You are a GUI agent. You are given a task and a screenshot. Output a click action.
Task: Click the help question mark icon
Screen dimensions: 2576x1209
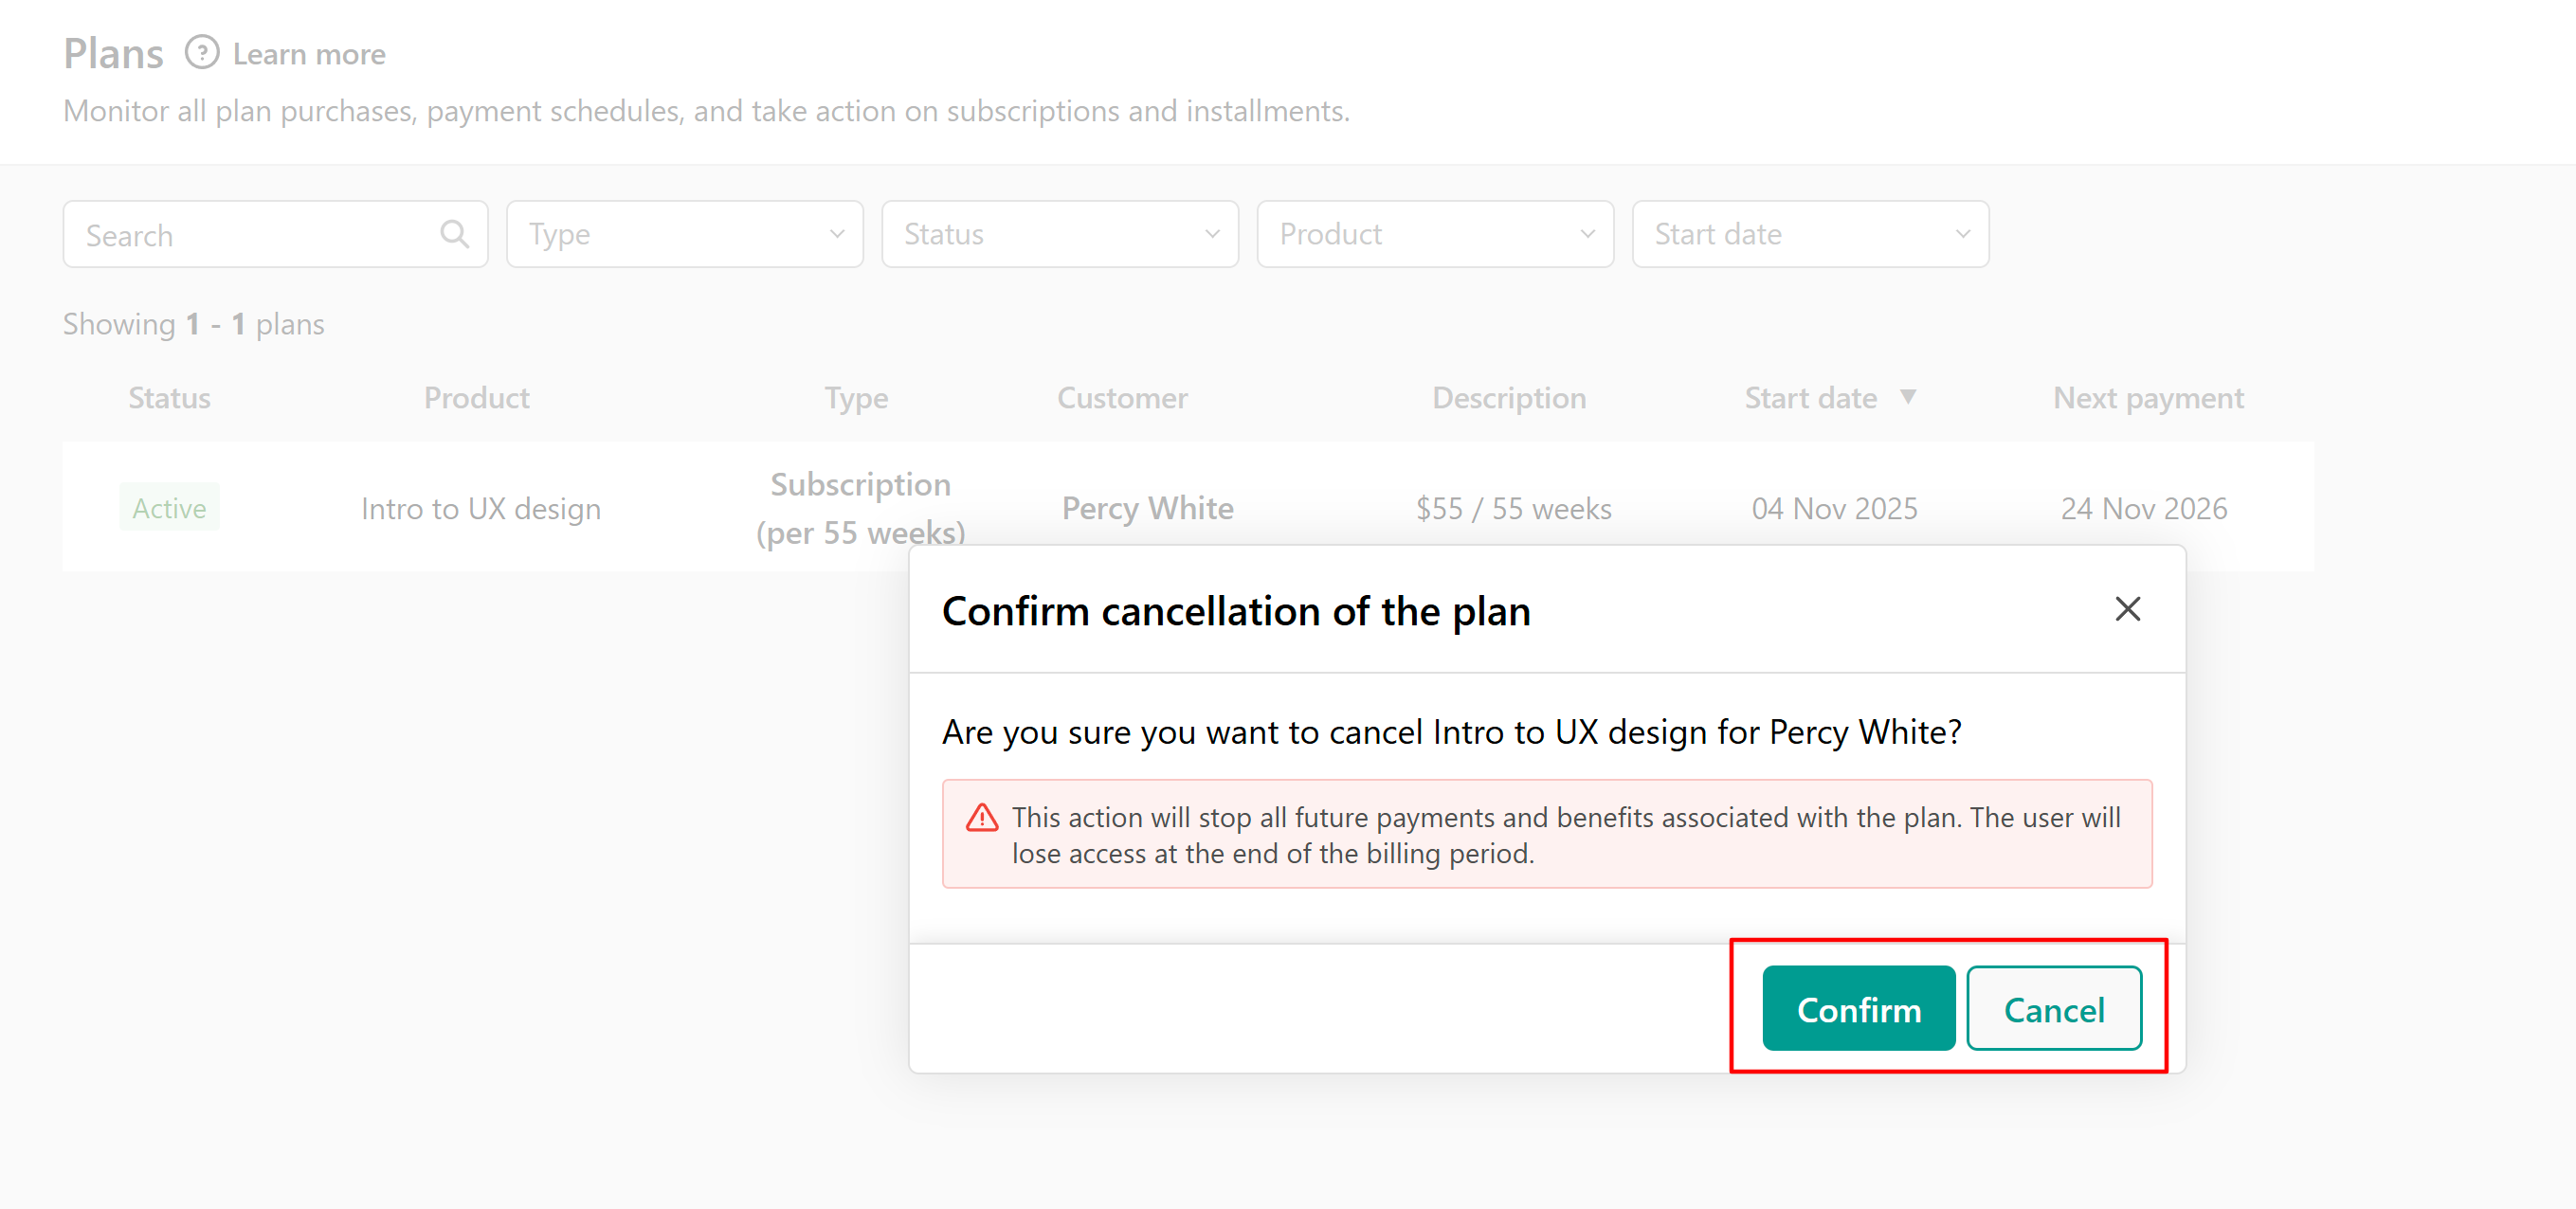[x=201, y=53]
